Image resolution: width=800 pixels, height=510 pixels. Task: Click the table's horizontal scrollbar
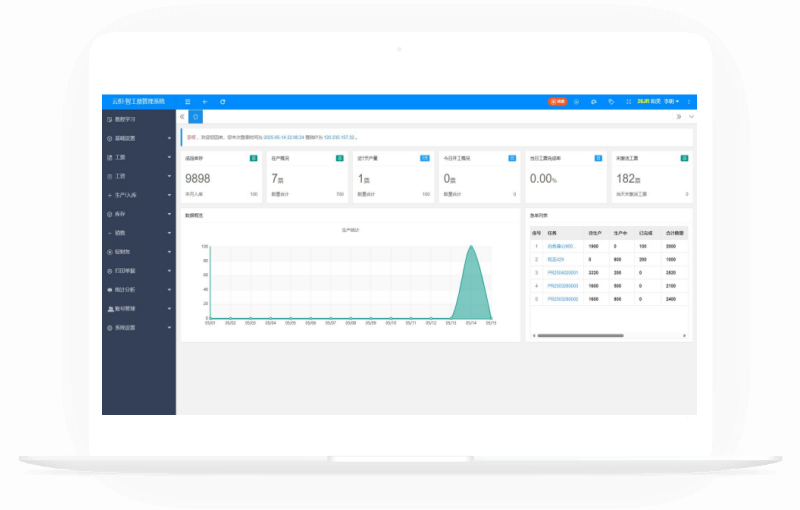(582, 335)
